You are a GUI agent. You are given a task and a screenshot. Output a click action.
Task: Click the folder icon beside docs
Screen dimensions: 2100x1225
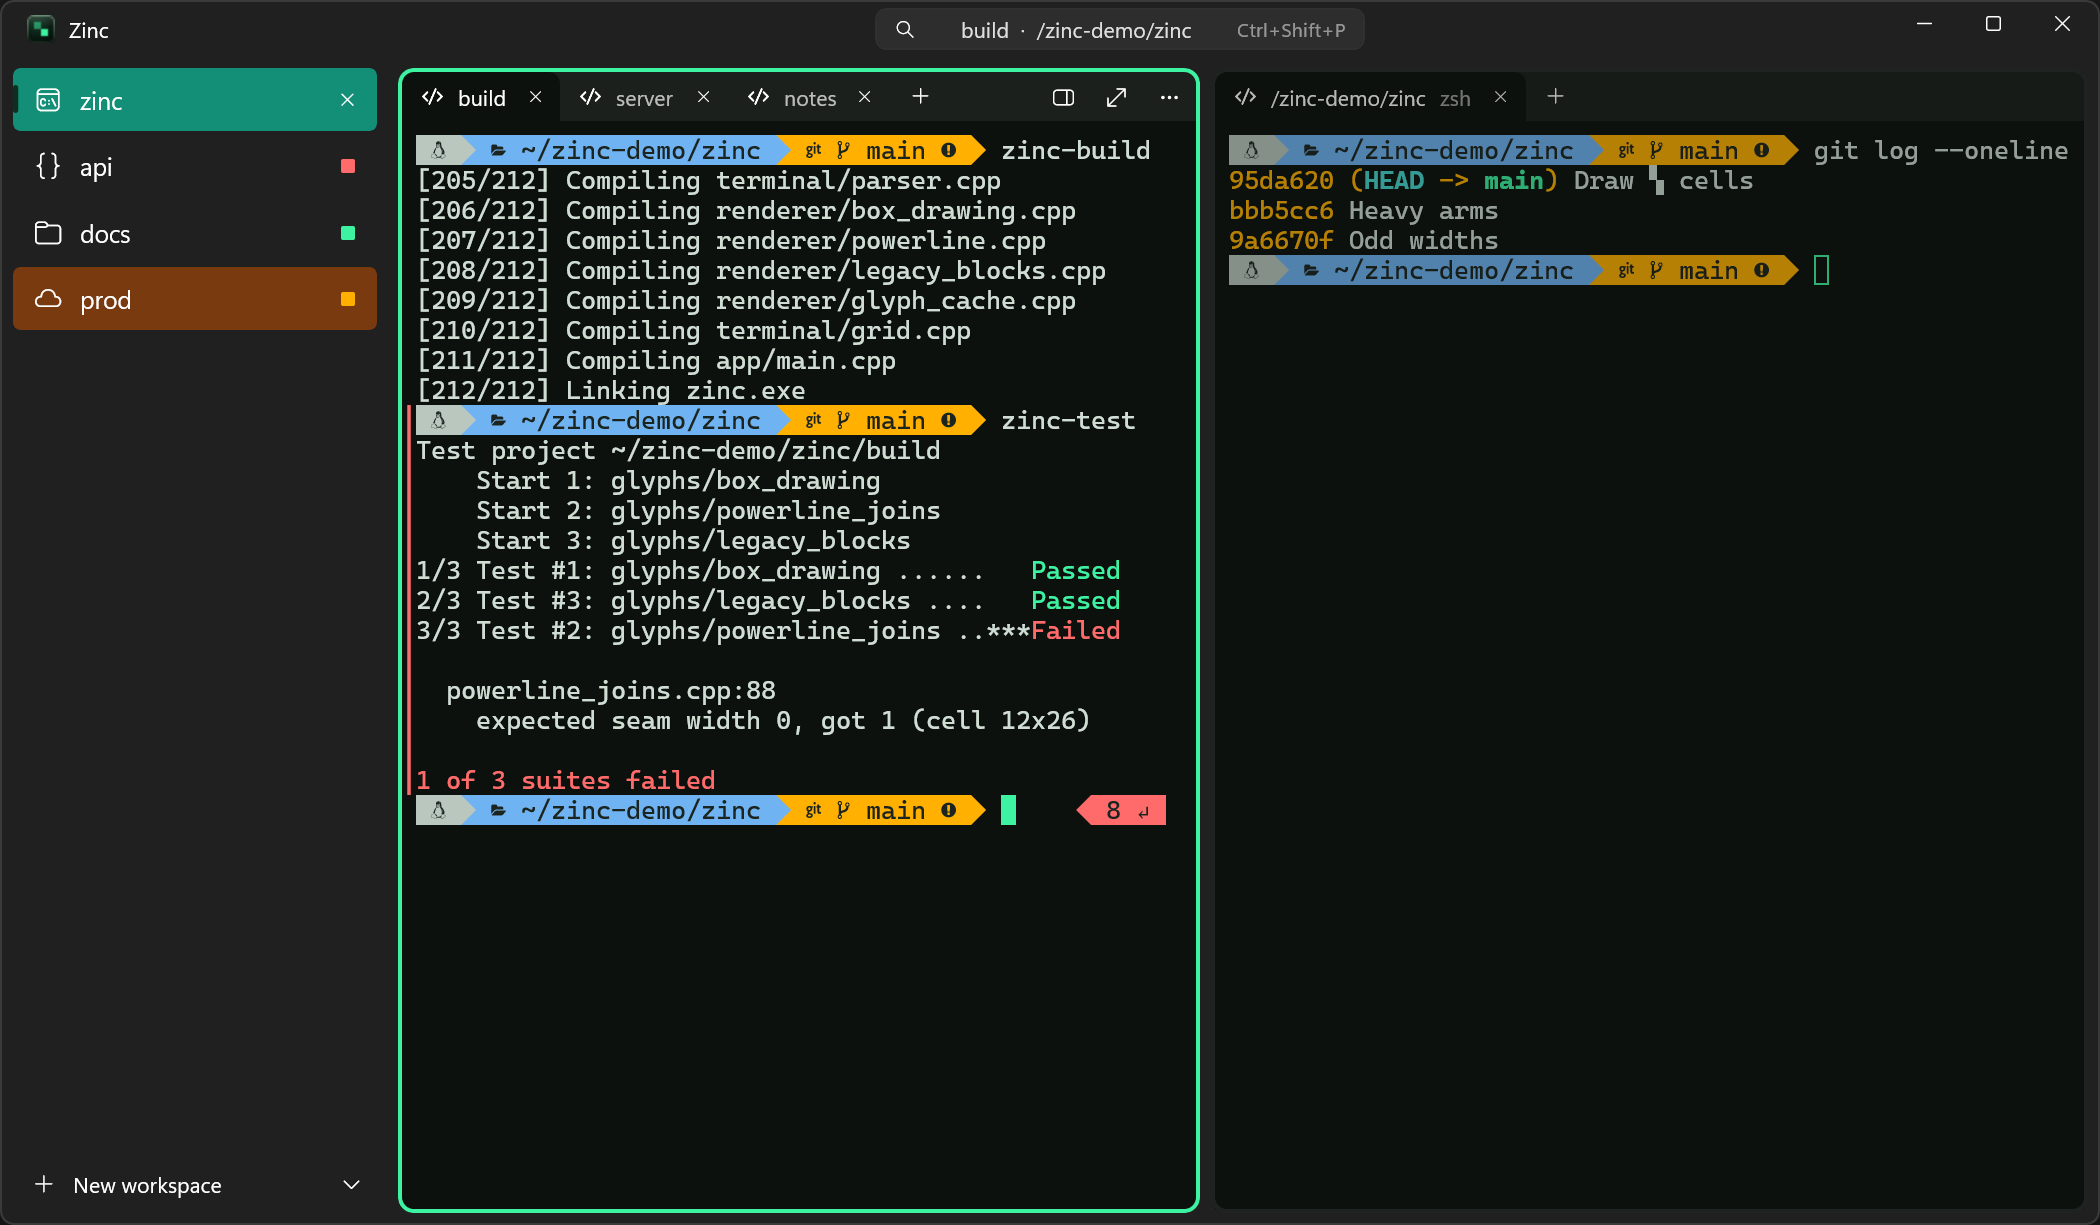(x=48, y=233)
